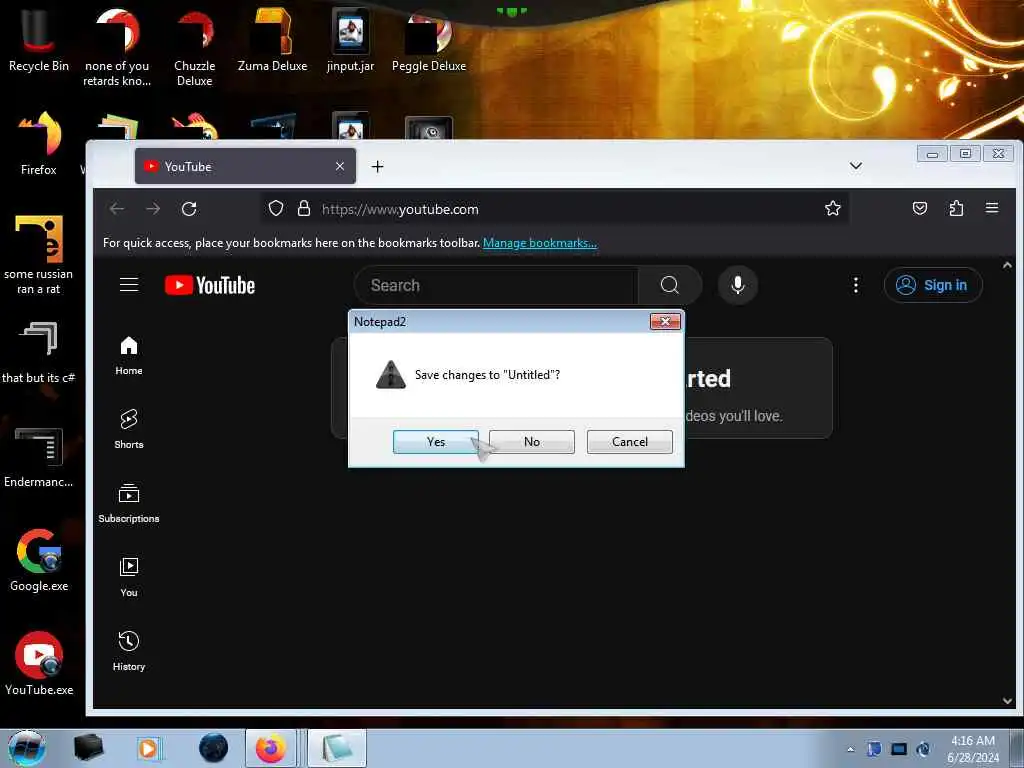
Task: Close the YouTube browser tab
Action: pyautogui.click(x=340, y=167)
